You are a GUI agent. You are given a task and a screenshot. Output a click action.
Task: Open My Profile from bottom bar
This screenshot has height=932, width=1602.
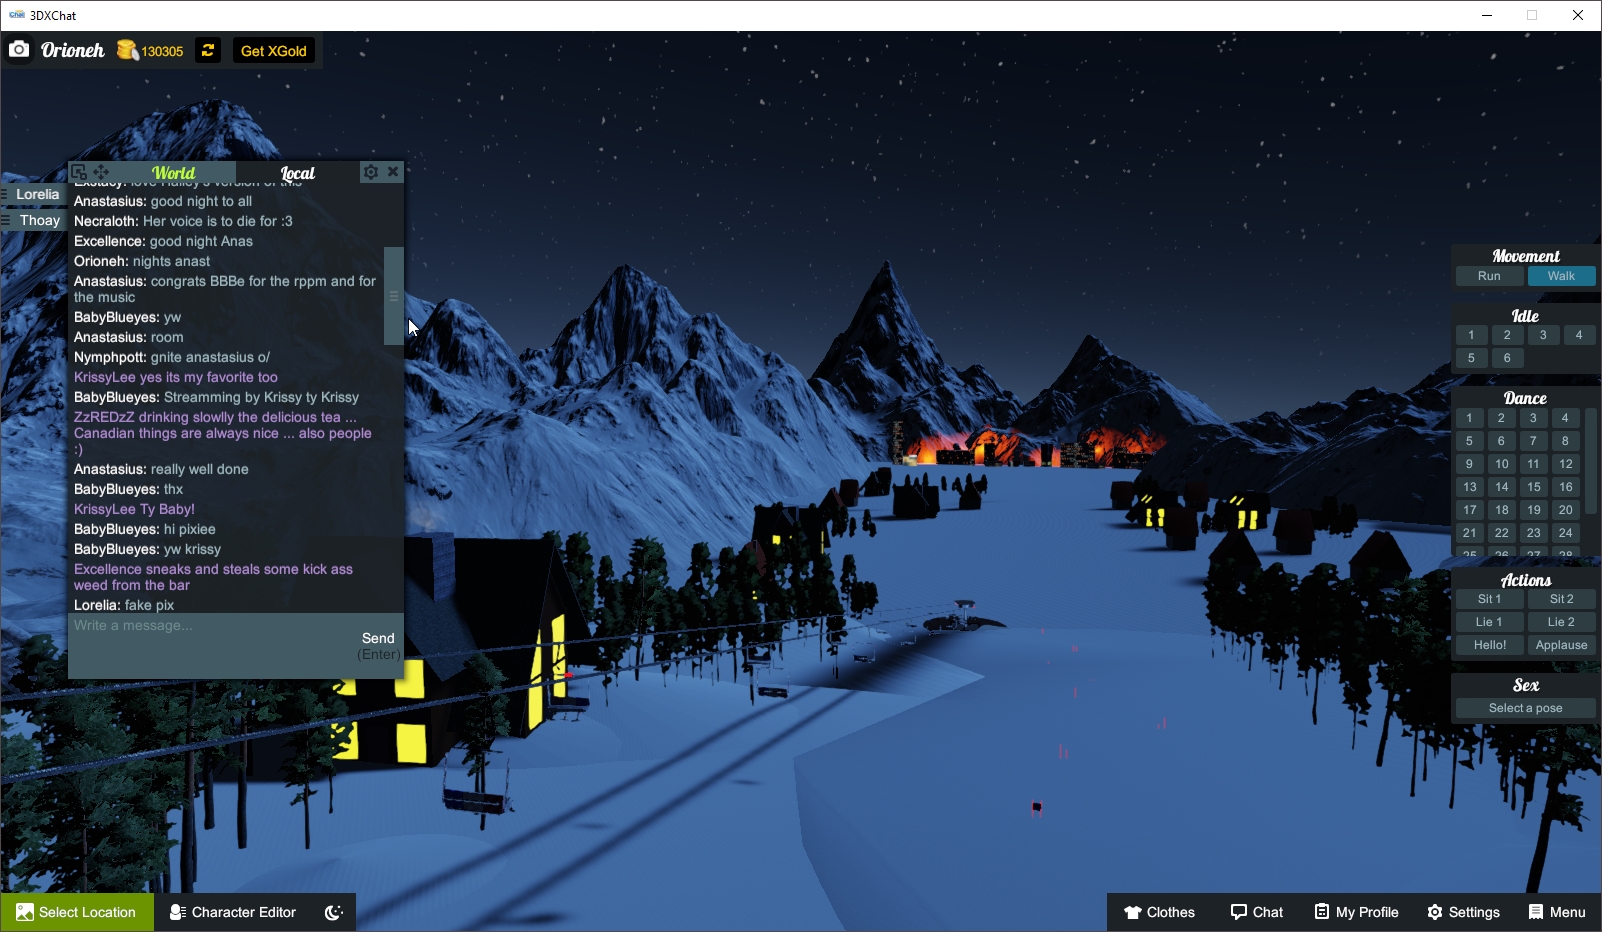(x=1356, y=911)
